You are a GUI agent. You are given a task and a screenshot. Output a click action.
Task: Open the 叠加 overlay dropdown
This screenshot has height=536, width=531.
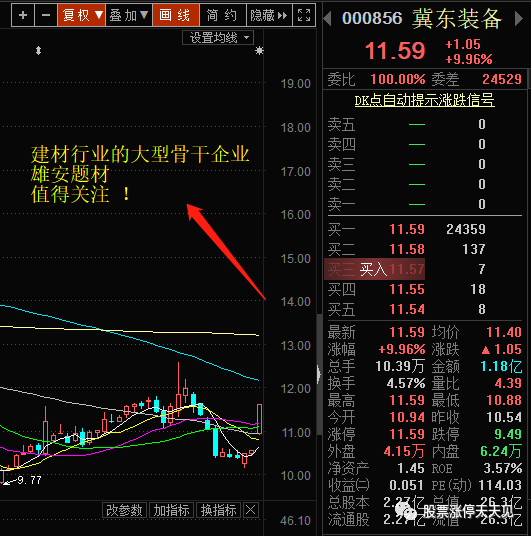[129, 15]
